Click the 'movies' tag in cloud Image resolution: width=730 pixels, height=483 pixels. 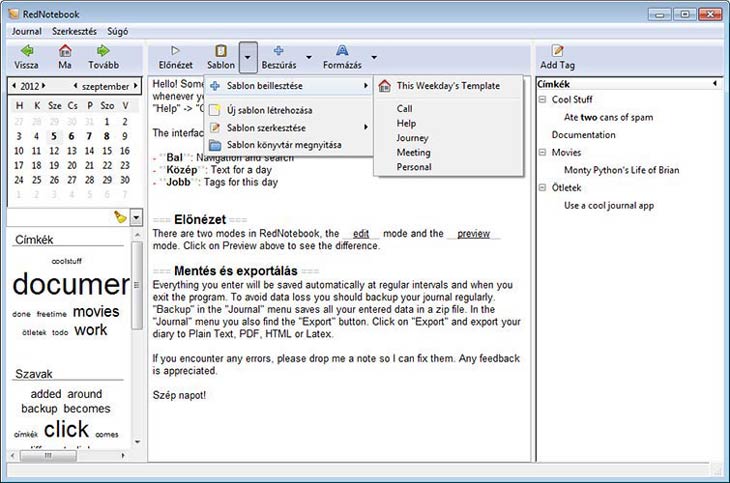coord(96,311)
